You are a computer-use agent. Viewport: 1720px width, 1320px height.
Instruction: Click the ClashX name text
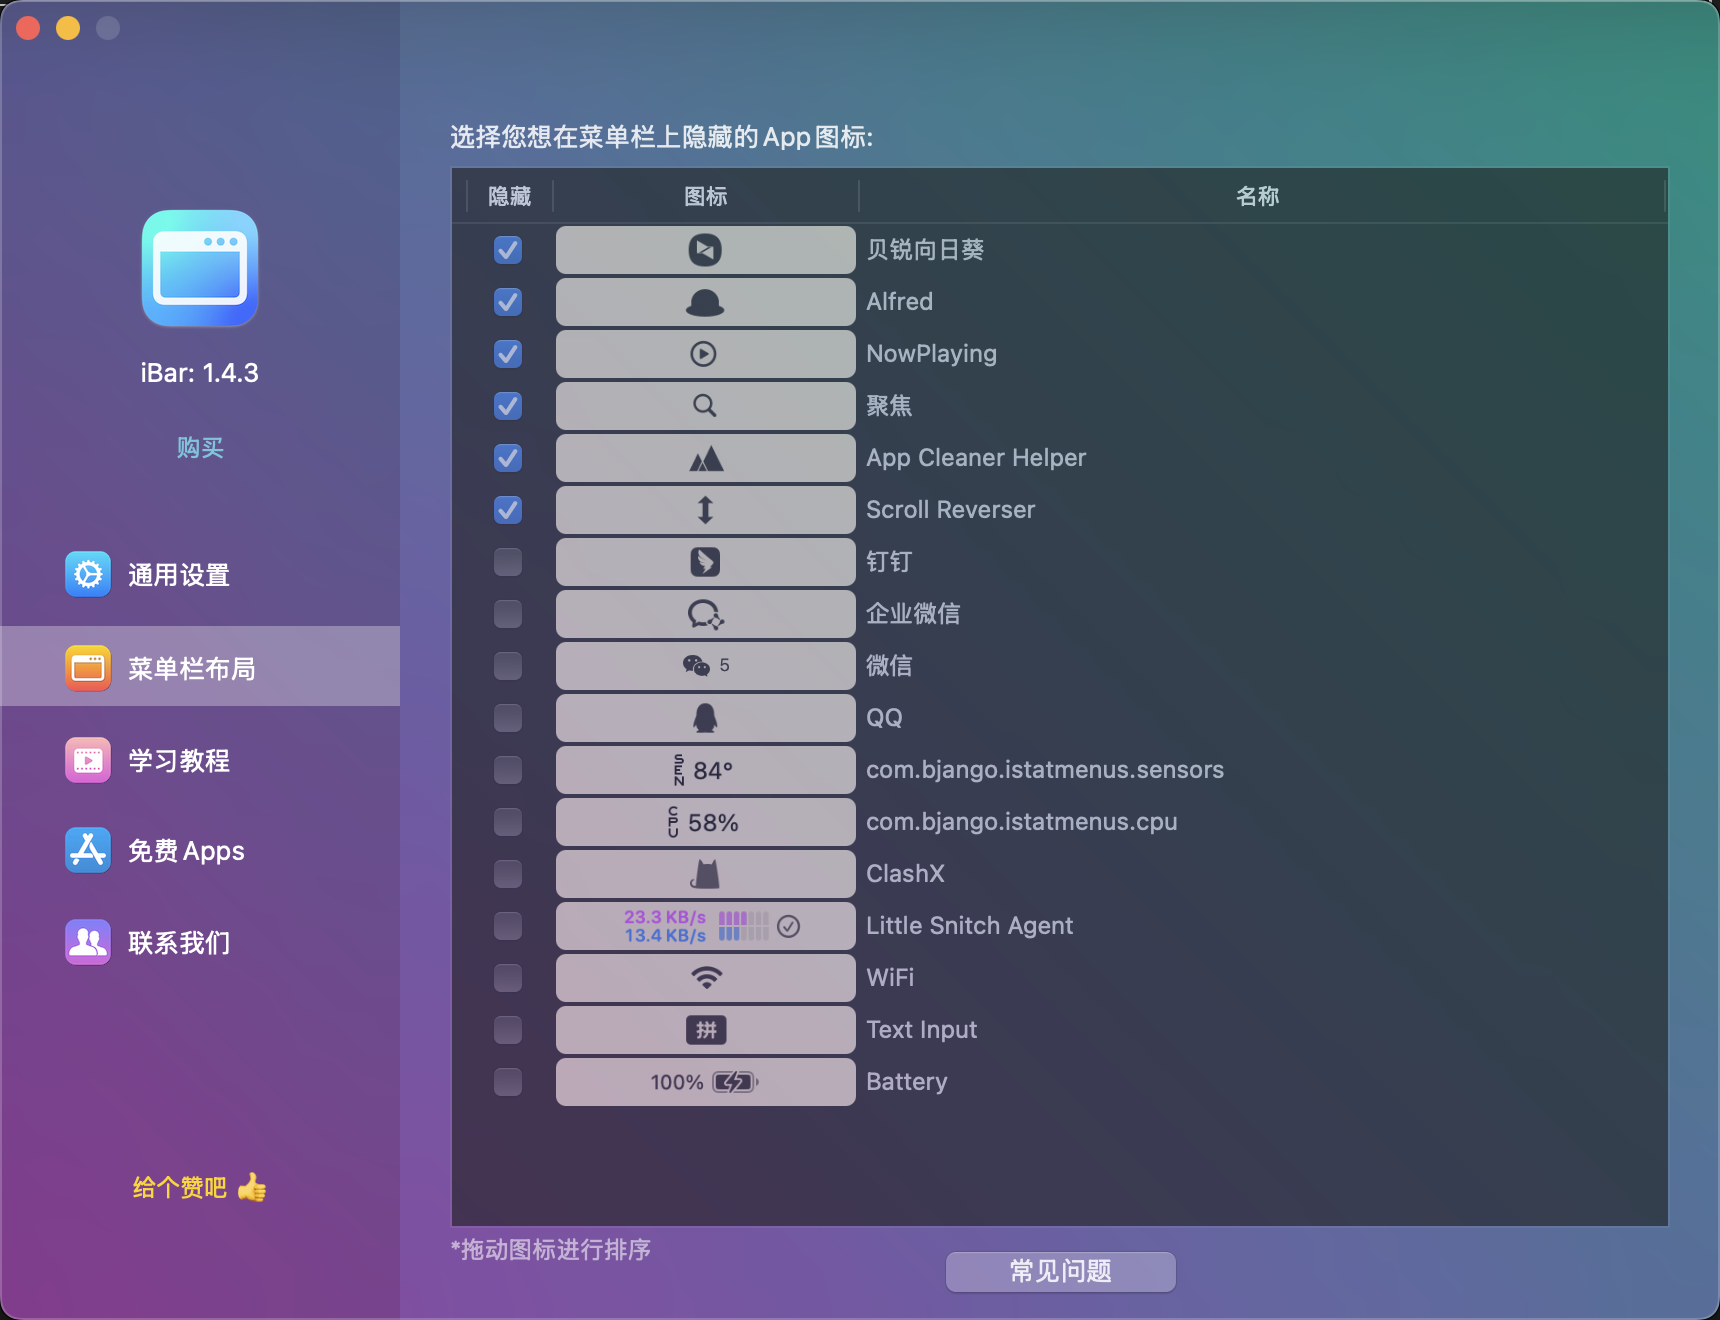905,874
